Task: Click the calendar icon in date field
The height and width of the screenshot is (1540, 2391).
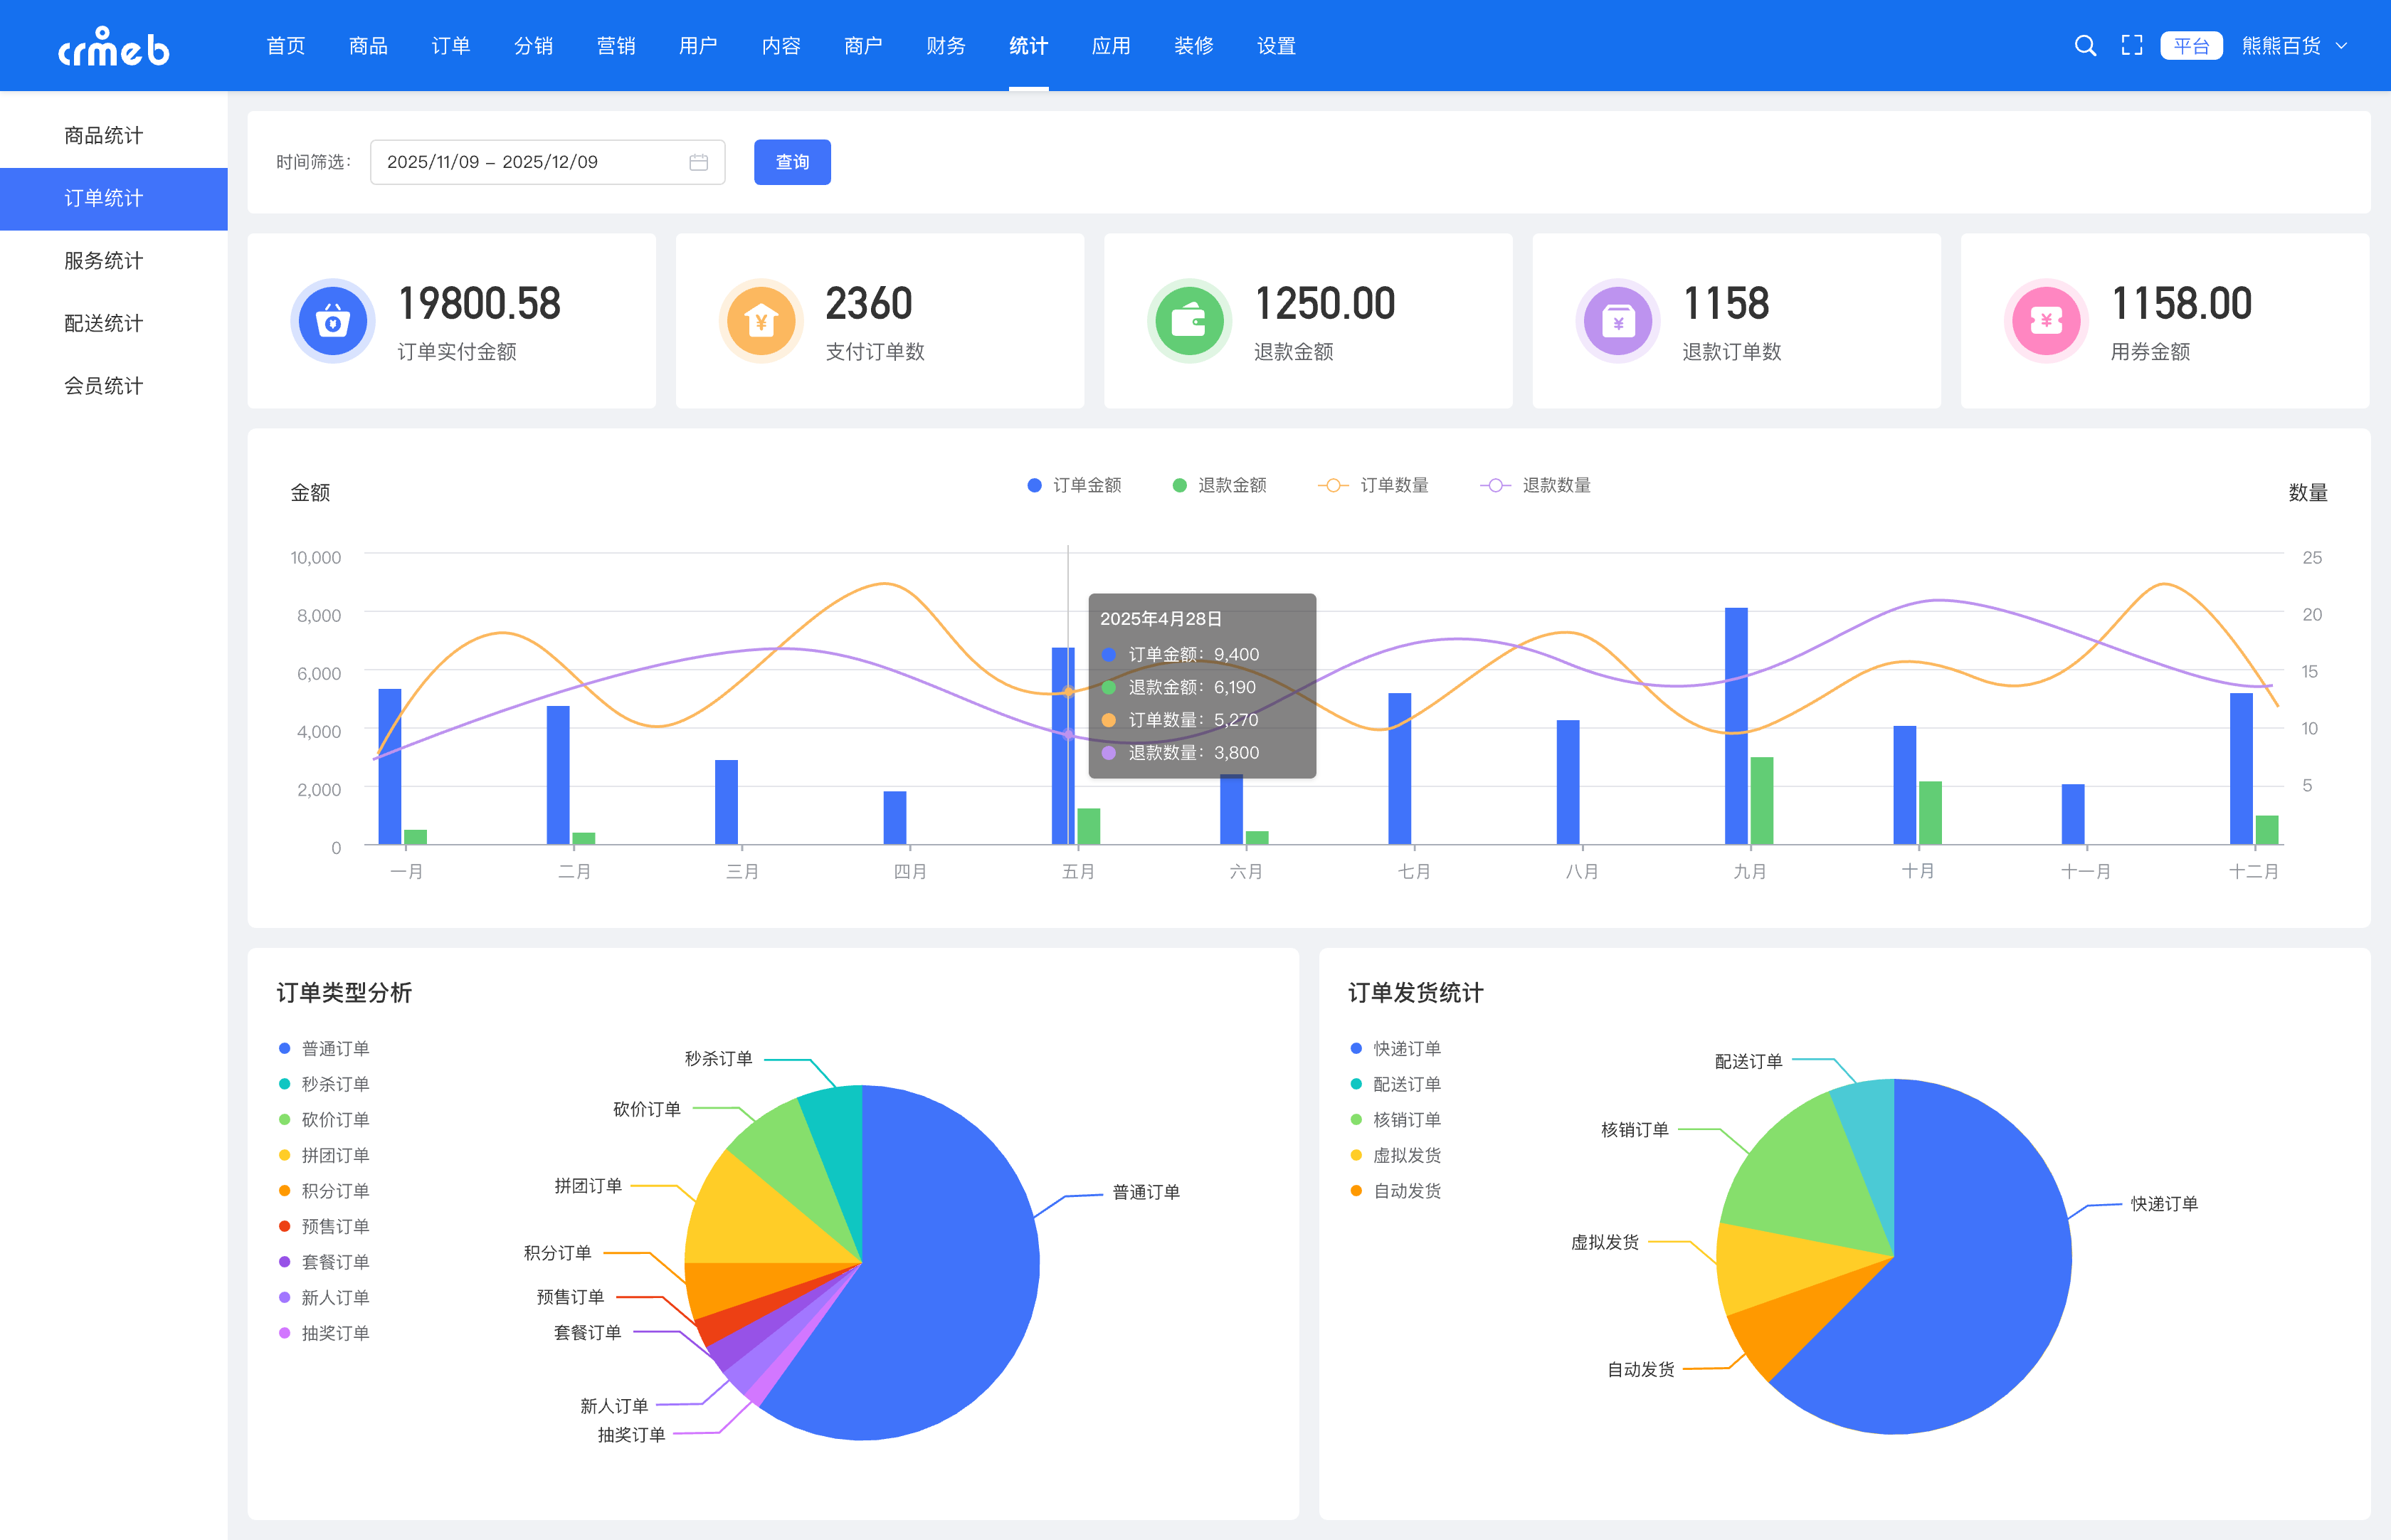Action: coord(698,162)
